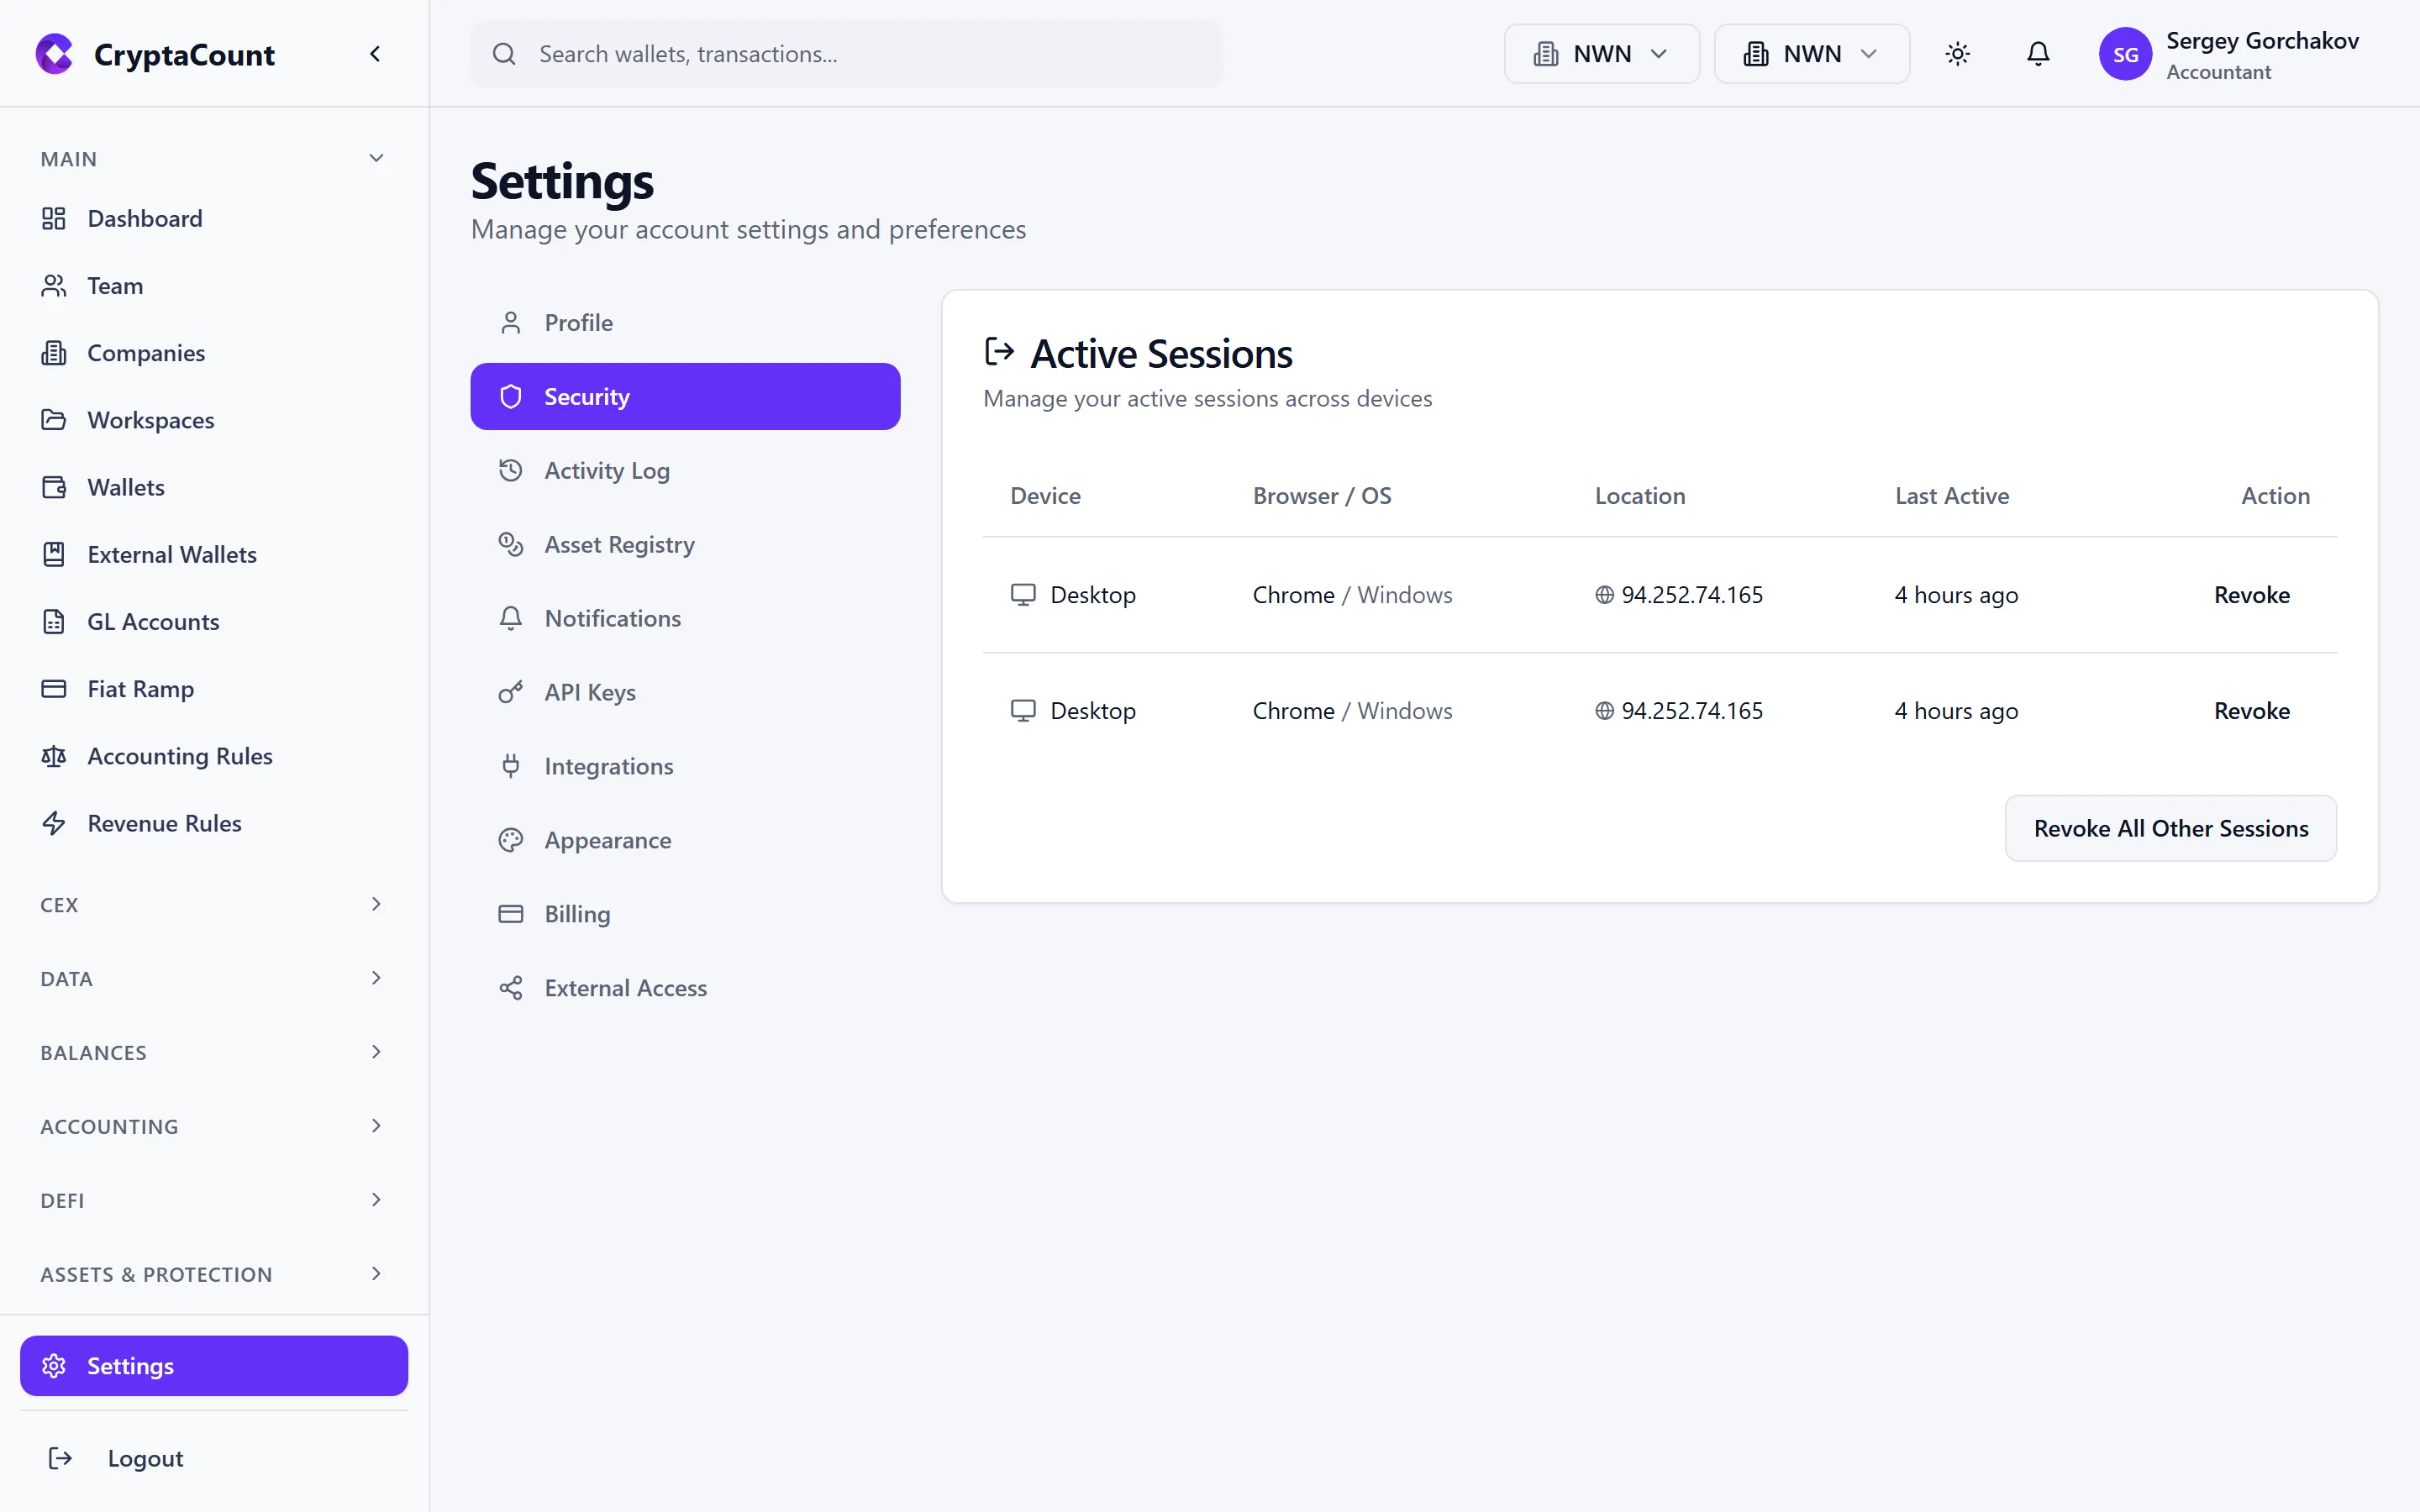Click the API Keys key icon
The image size is (2420, 1512).
pos(511,692)
